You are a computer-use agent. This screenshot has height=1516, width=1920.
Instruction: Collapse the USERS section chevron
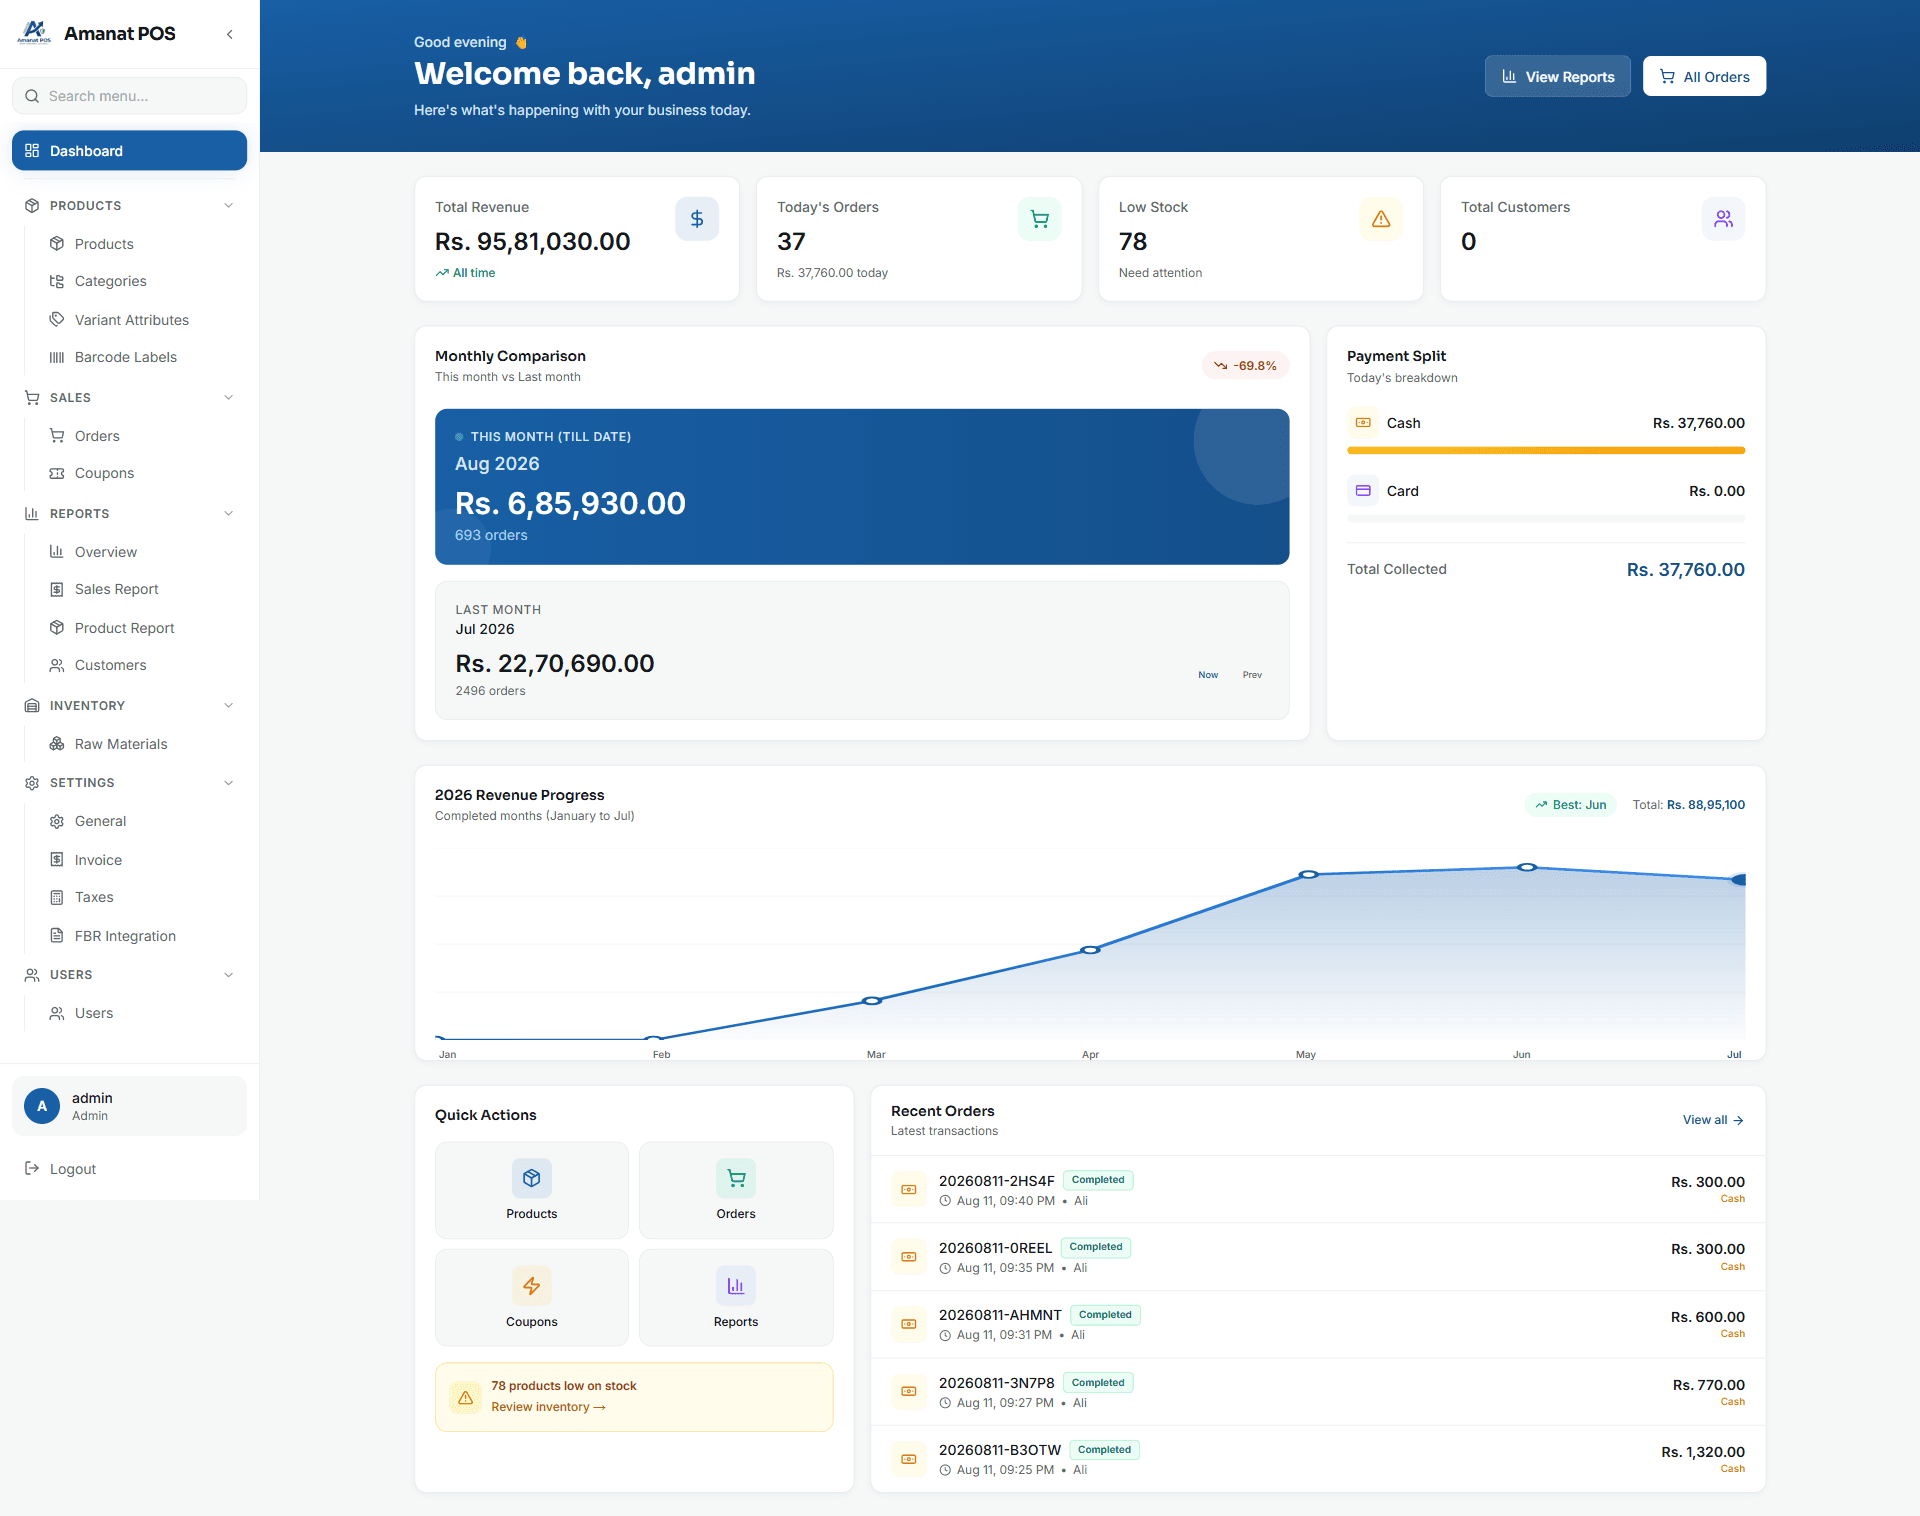coord(229,974)
